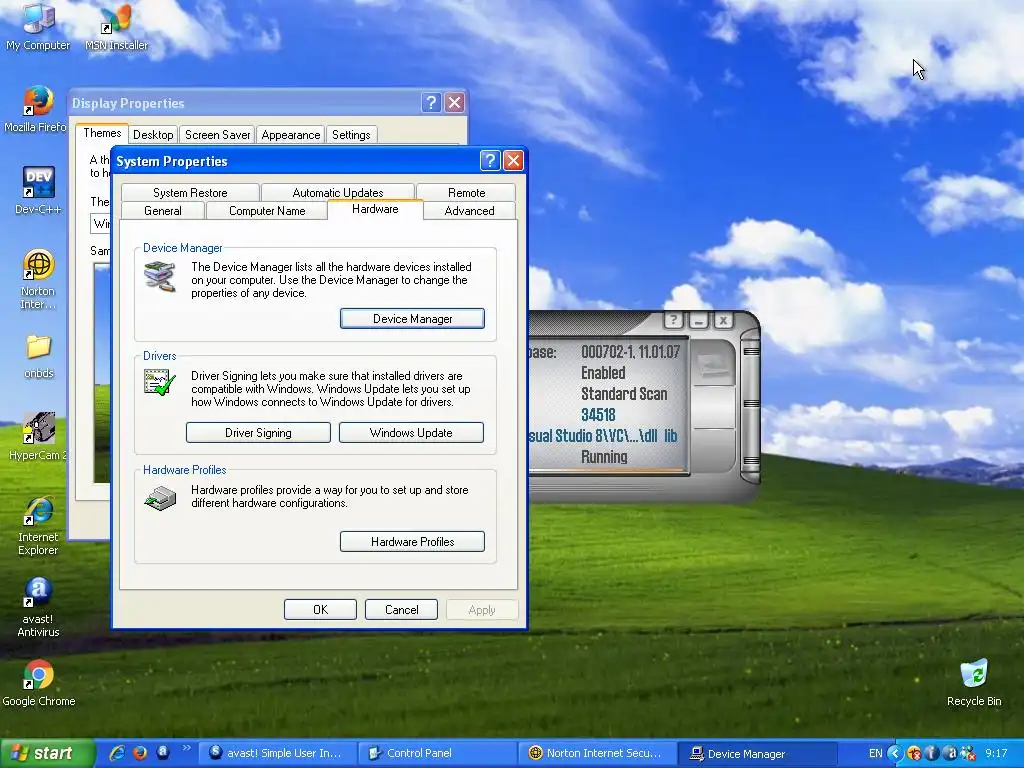1024x768 pixels.
Task: Click the Device Manager section icon
Action: coord(160,276)
